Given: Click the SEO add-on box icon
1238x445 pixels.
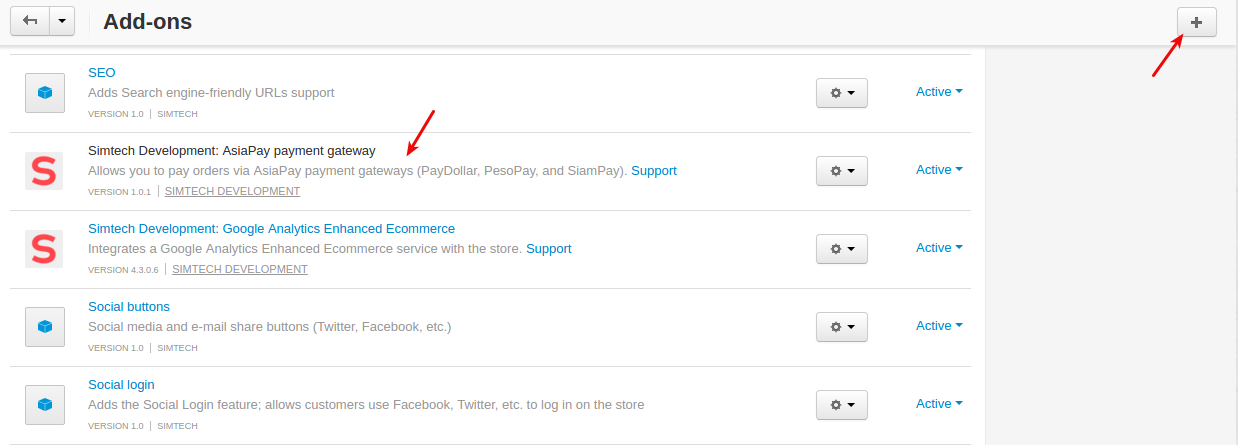Looking at the screenshot, I should (x=44, y=92).
